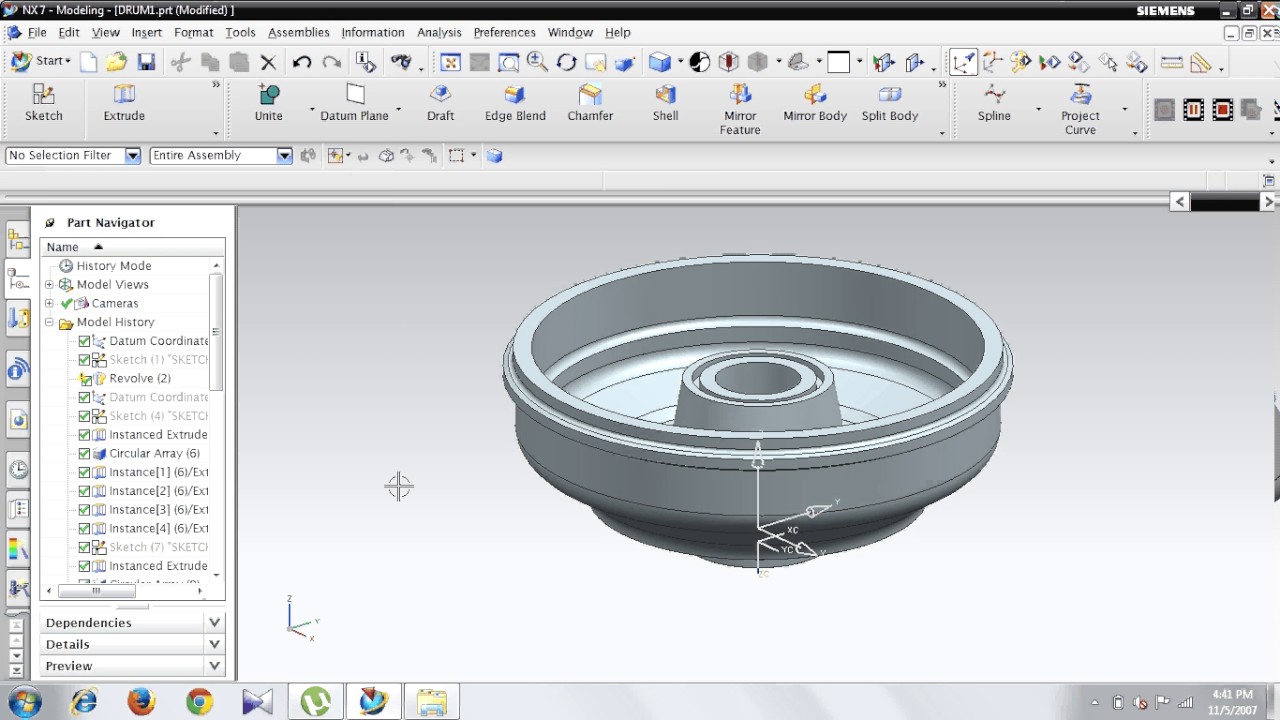Click the Unite boolean tool
The height and width of the screenshot is (720, 1280).
coord(268,103)
